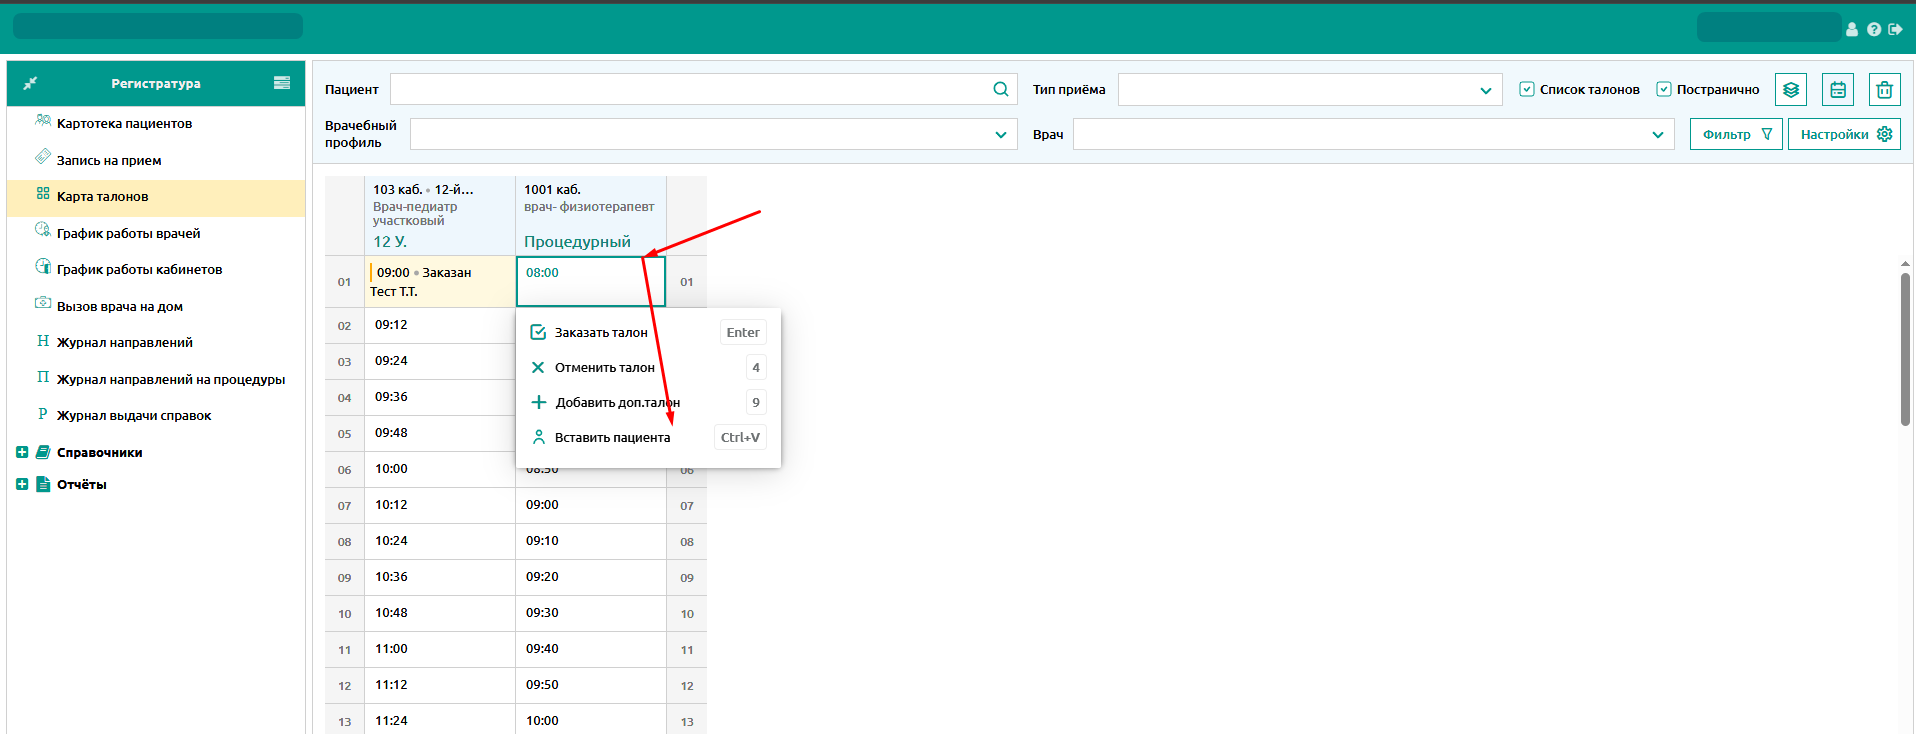
Task: Click the help question mark icon
Action: (x=1873, y=30)
